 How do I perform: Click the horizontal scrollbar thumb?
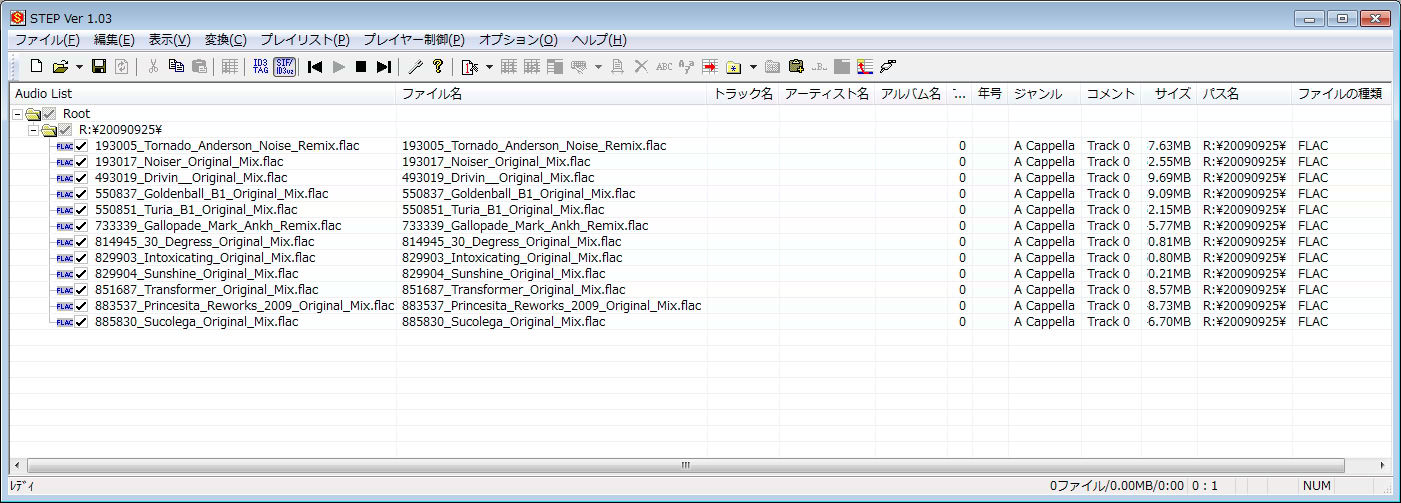click(x=685, y=465)
